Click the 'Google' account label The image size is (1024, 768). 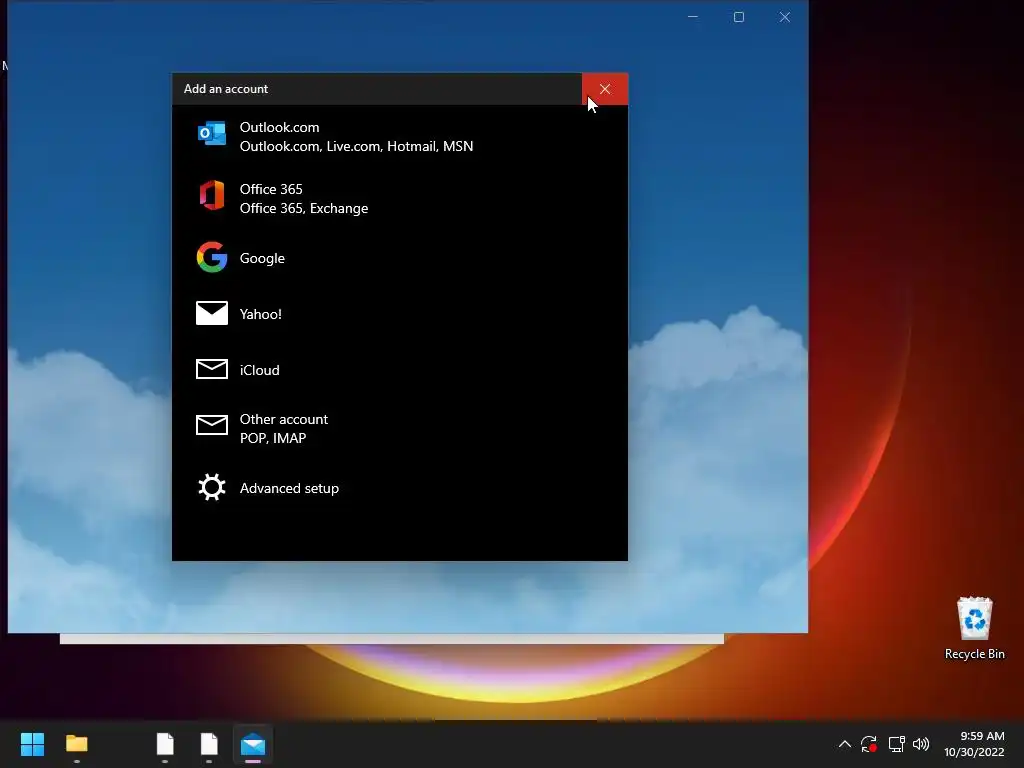pos(262,258)
